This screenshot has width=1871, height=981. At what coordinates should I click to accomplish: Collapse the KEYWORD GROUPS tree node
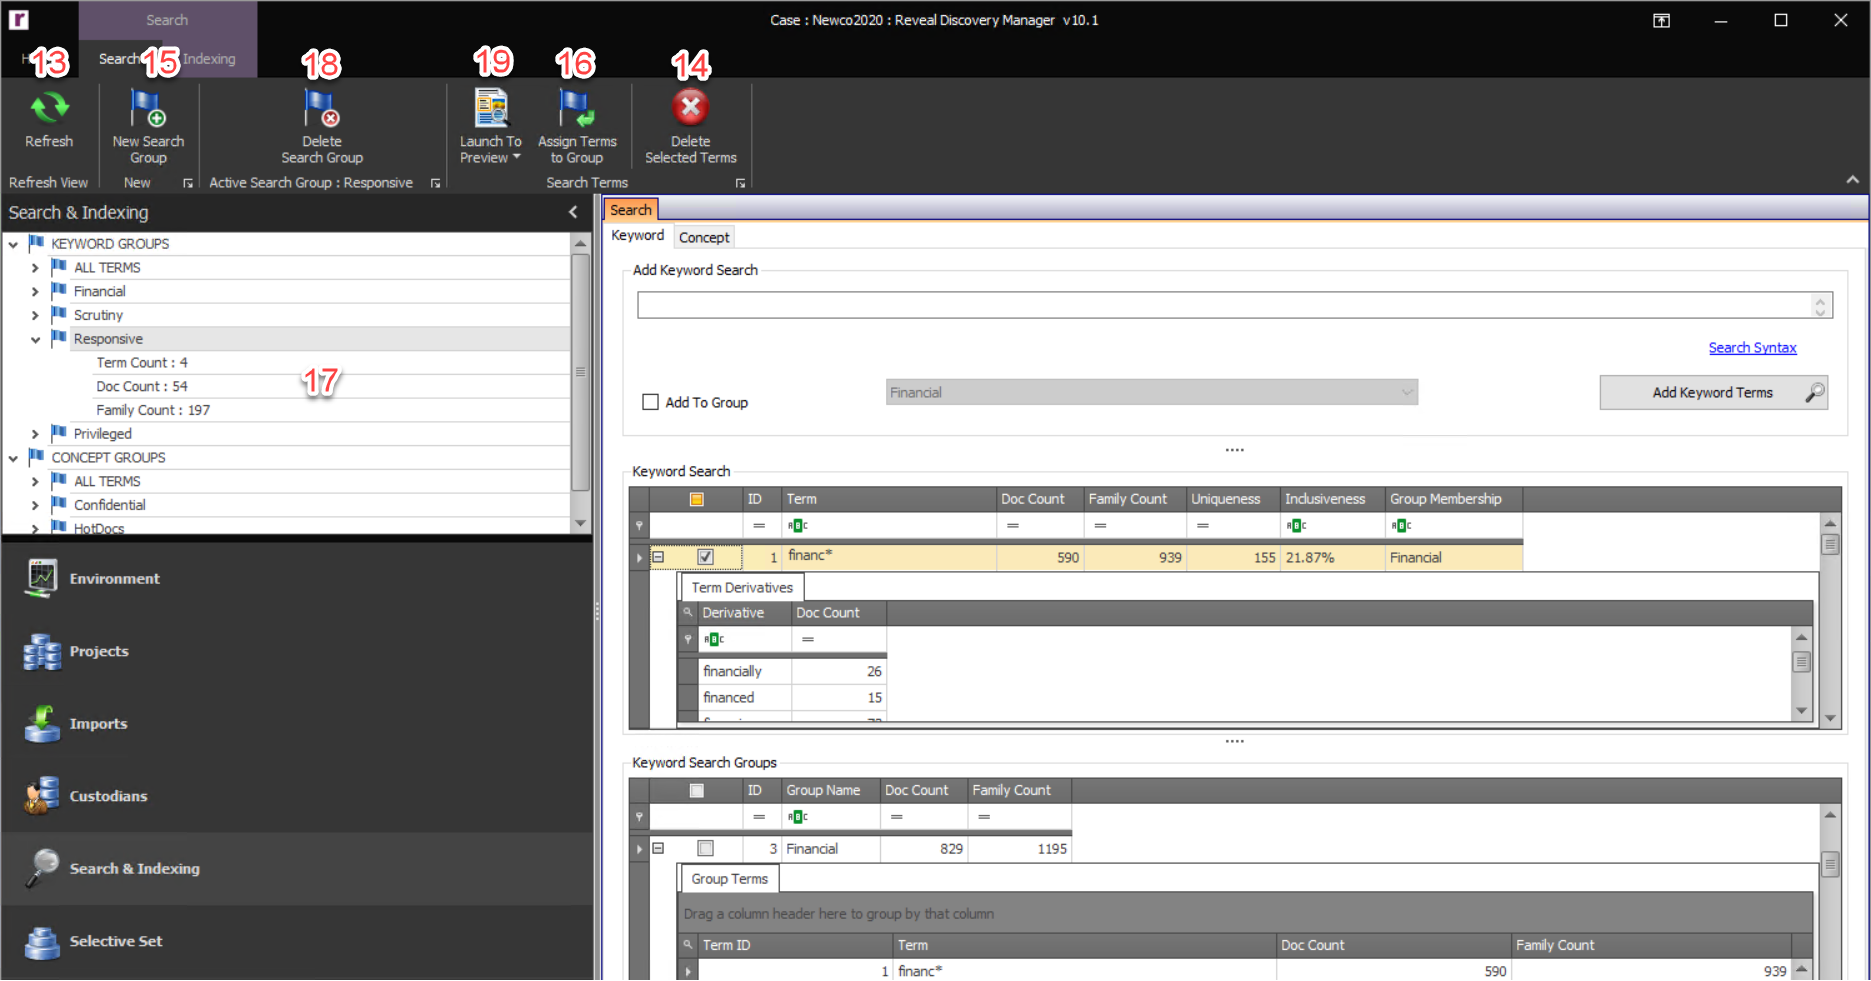pos(13,244)
